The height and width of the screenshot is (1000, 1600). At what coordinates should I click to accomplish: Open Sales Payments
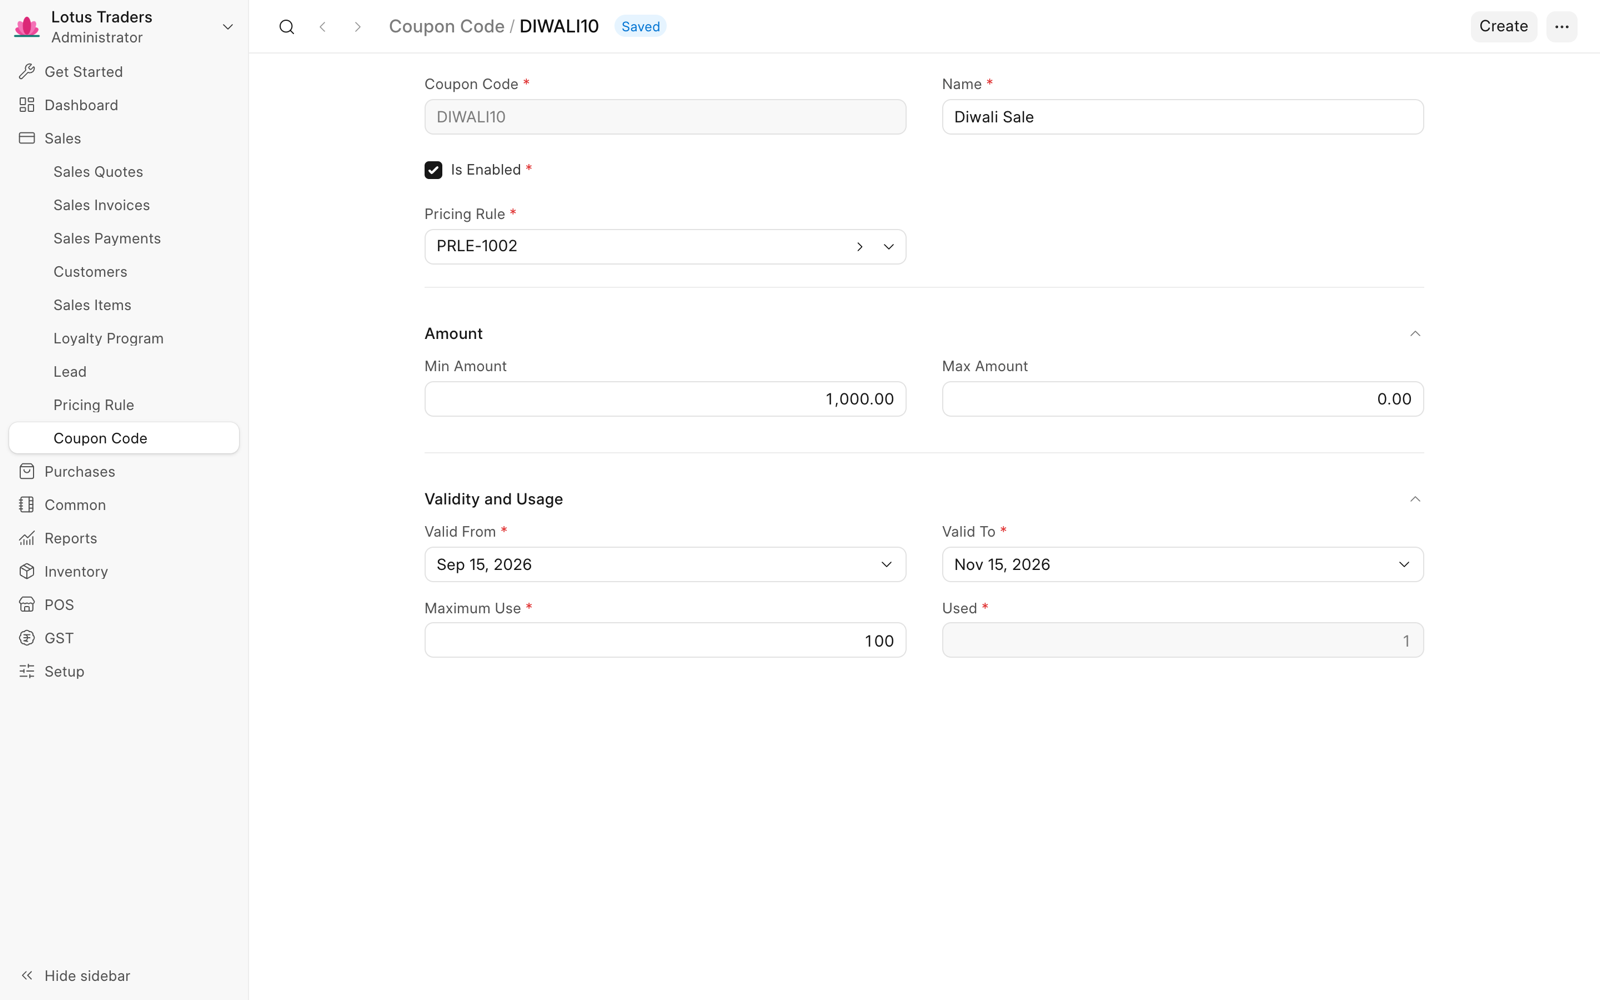(x=124, y=238)
